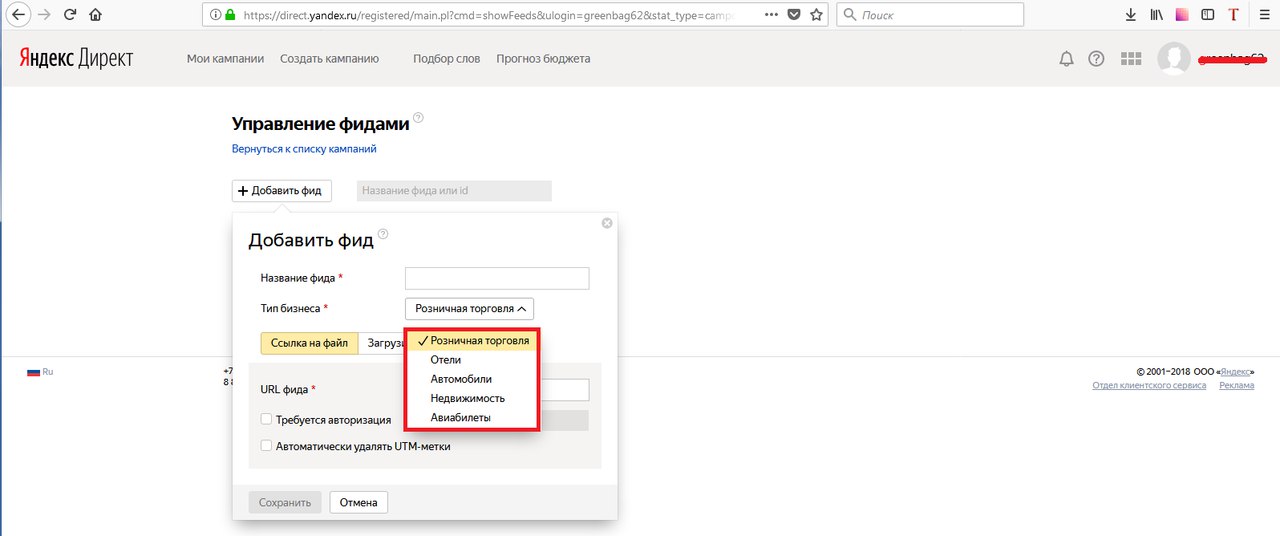Switch language via Ru flag
The height and width of the screenshot is (536, 1280).
(40, 372)
